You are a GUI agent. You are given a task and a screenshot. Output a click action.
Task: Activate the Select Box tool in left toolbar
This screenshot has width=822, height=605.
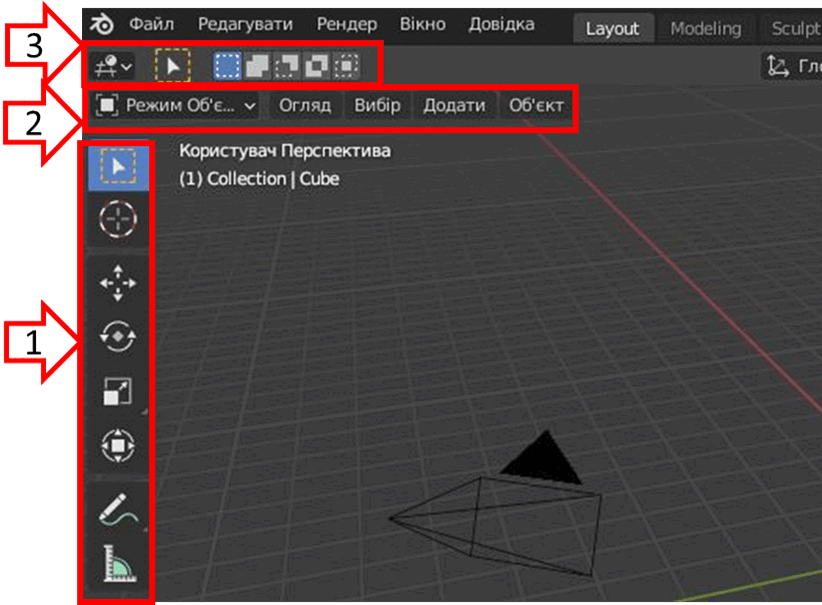(x=118, y=168)
